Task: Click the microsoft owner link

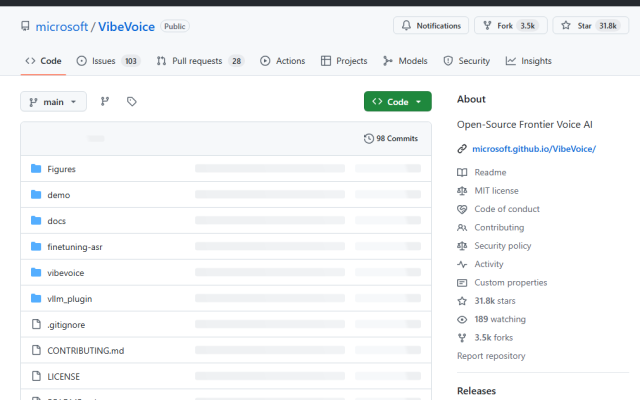Action: pyautogui.click(x=62, y=26)
